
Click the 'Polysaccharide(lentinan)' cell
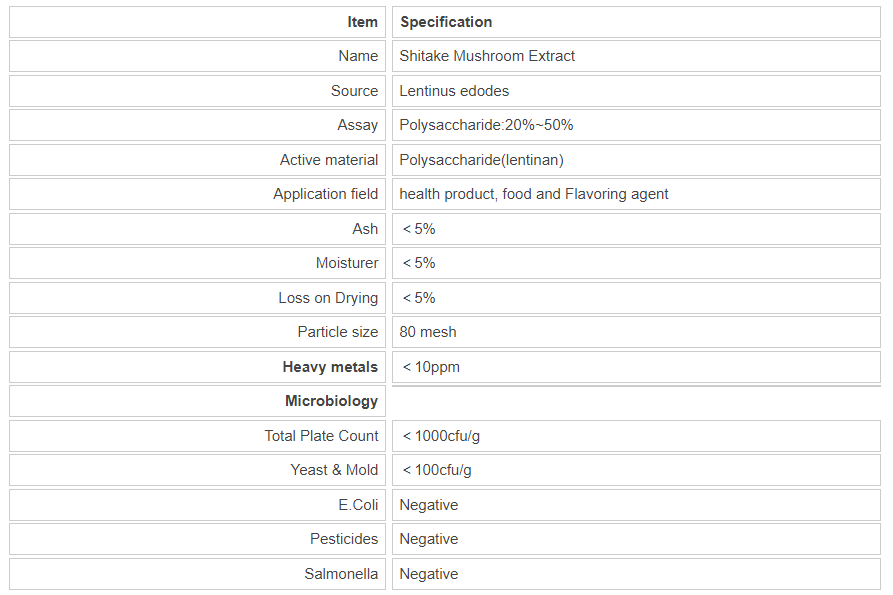(x=482, y=160)
